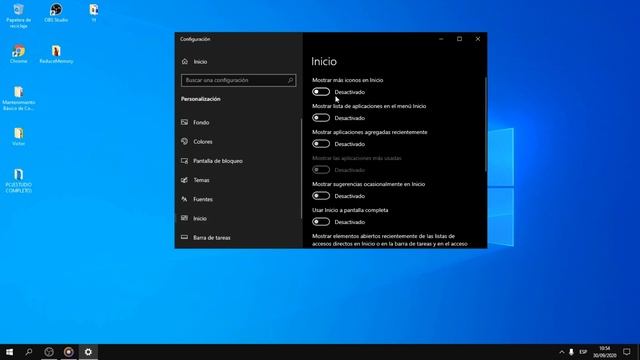Click the Fuentes font icon
Screen dimensions: 640x360
pyautogui.click(x=184, y=199)
